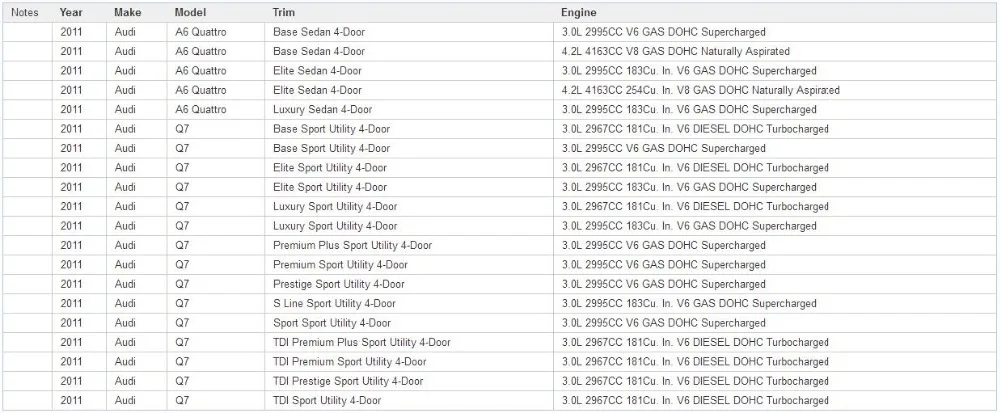Select the Premium Plus Sport Utility 4-Door row
This screenshot has height=413, width=1000.
pyautogui.click(x=499, y=245)
